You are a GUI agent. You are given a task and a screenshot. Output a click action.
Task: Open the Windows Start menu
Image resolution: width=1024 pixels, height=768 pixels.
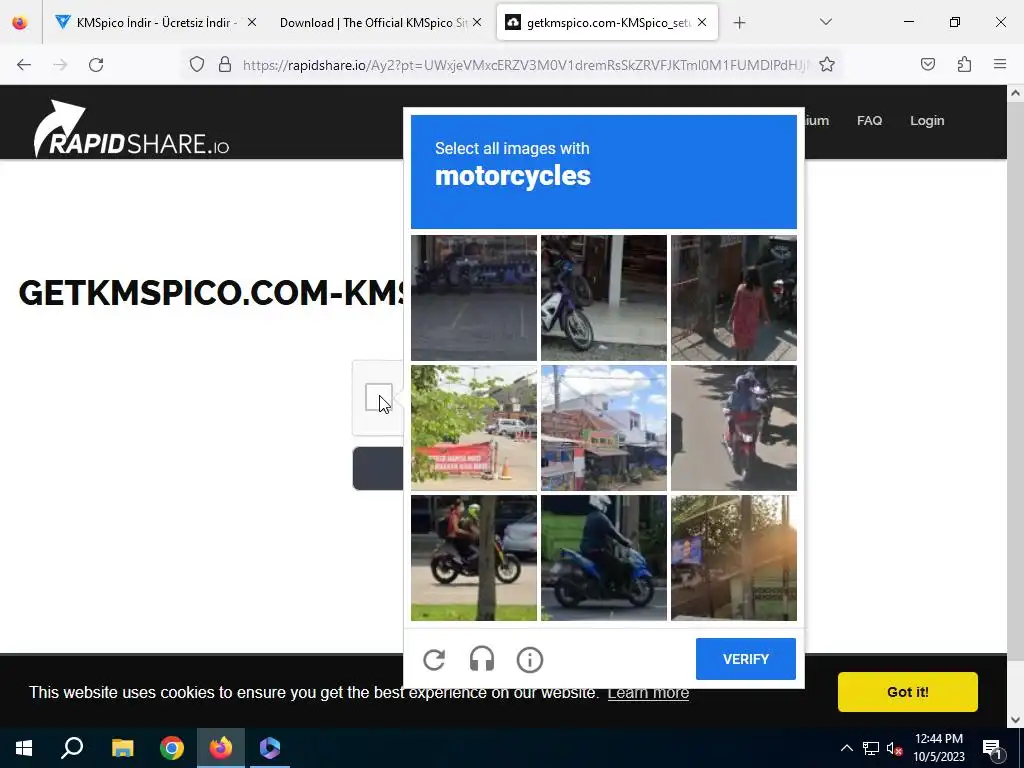[x=24, y=748]
